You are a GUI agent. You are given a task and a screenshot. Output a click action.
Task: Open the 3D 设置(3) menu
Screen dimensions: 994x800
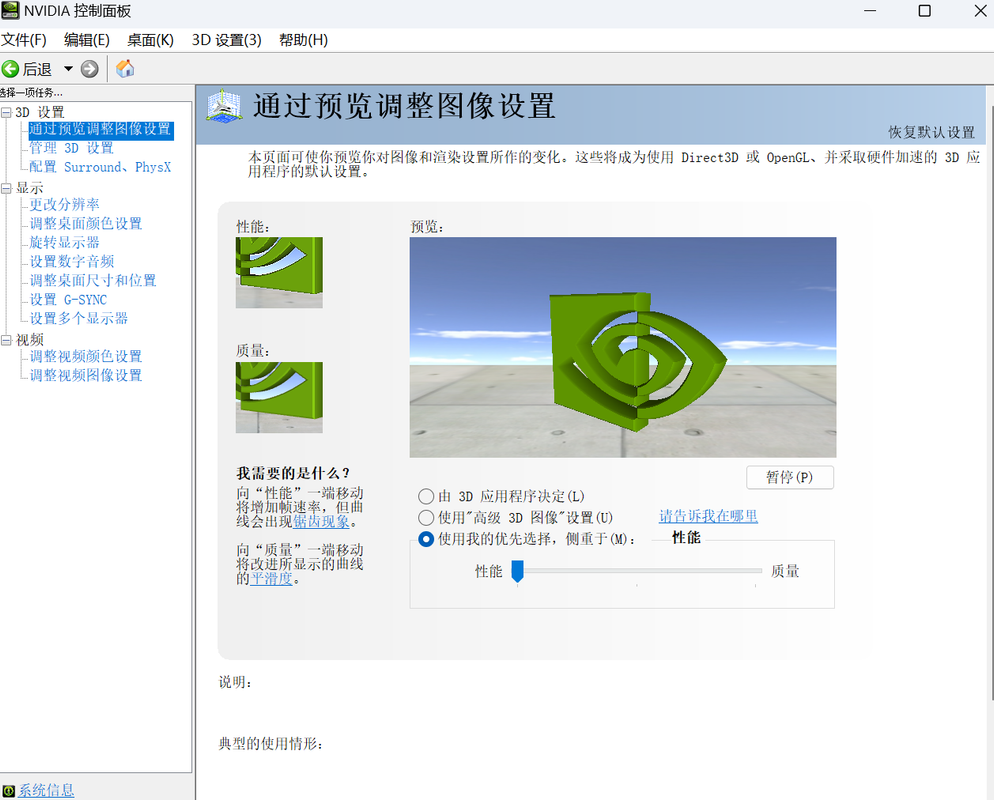point(226,40)
